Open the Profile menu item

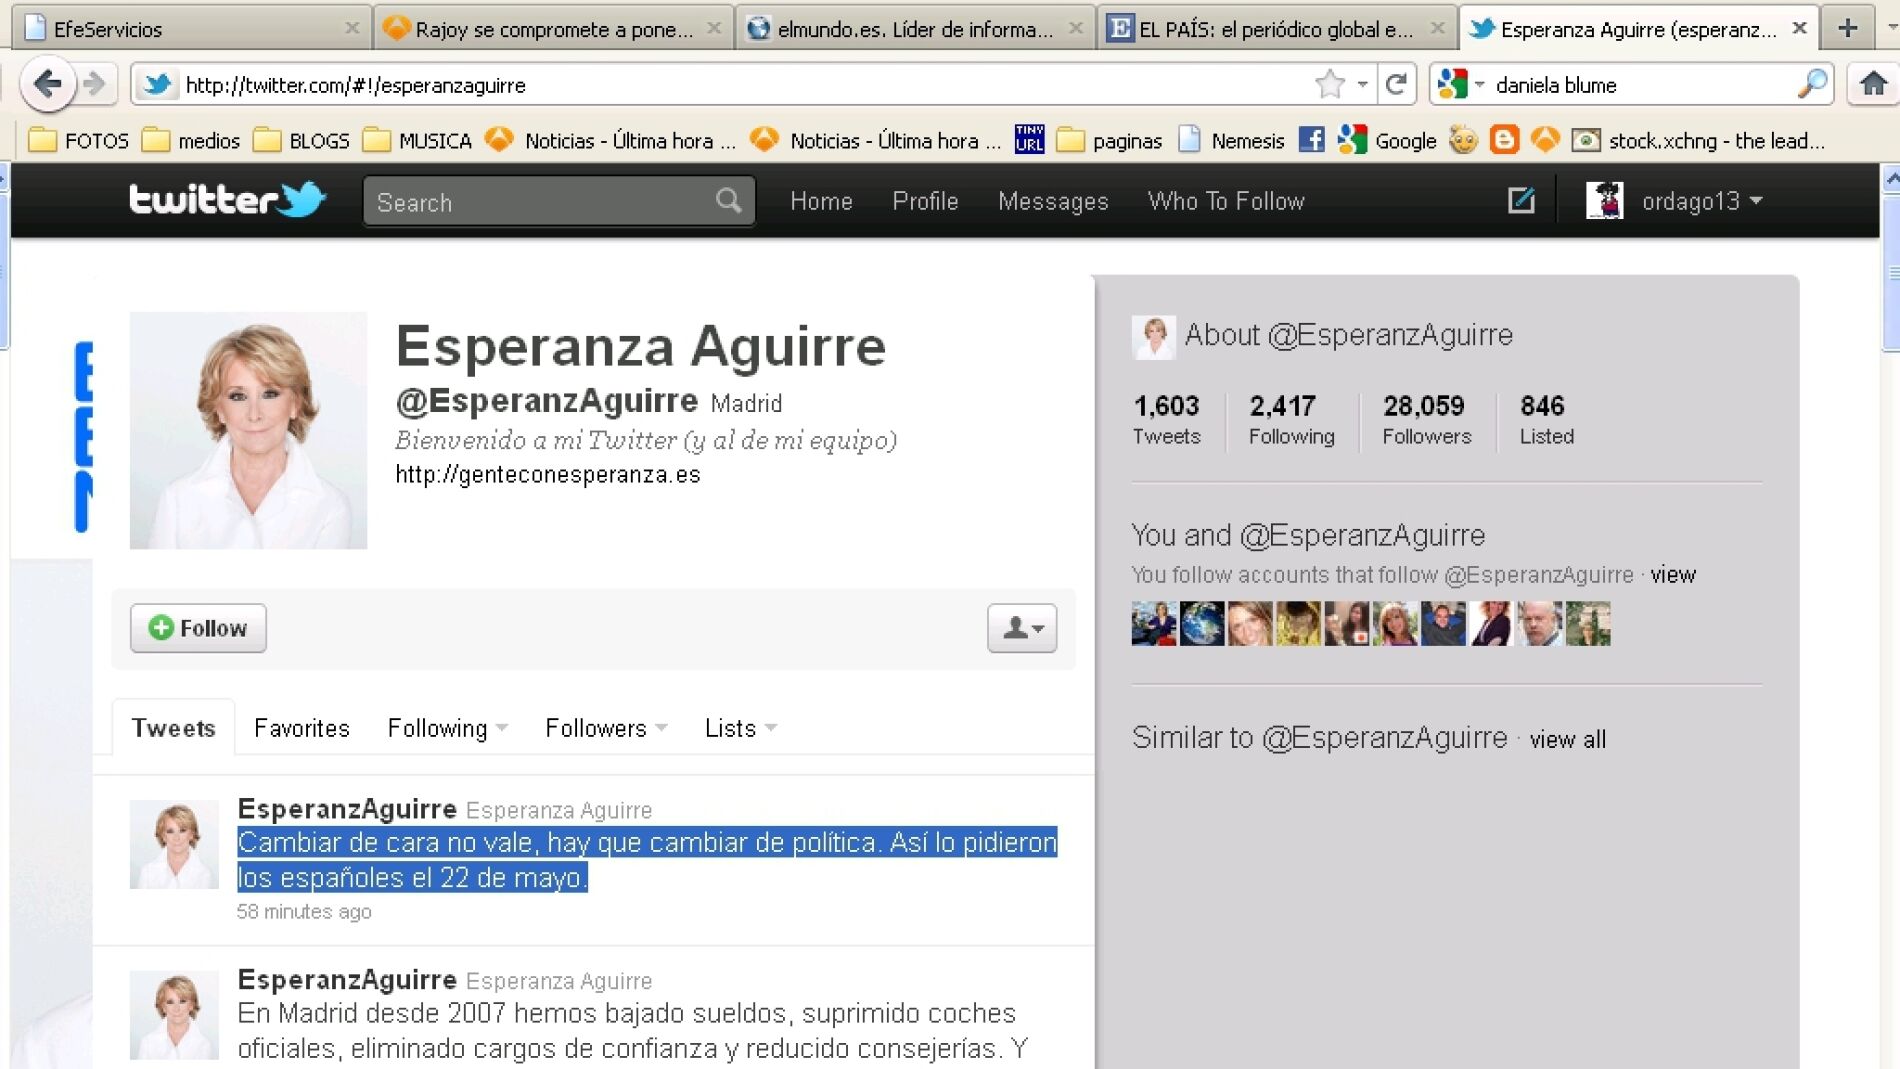[x=925, y=201]
